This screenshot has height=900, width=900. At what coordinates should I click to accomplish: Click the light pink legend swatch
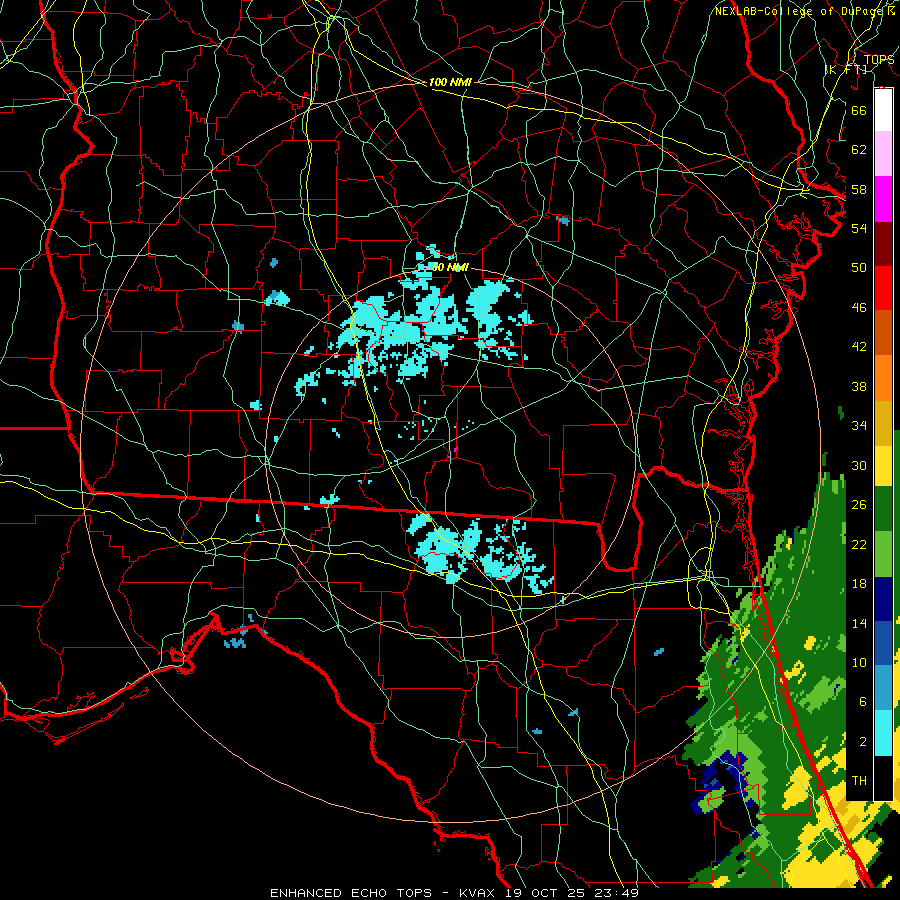(x=883, y=154)
